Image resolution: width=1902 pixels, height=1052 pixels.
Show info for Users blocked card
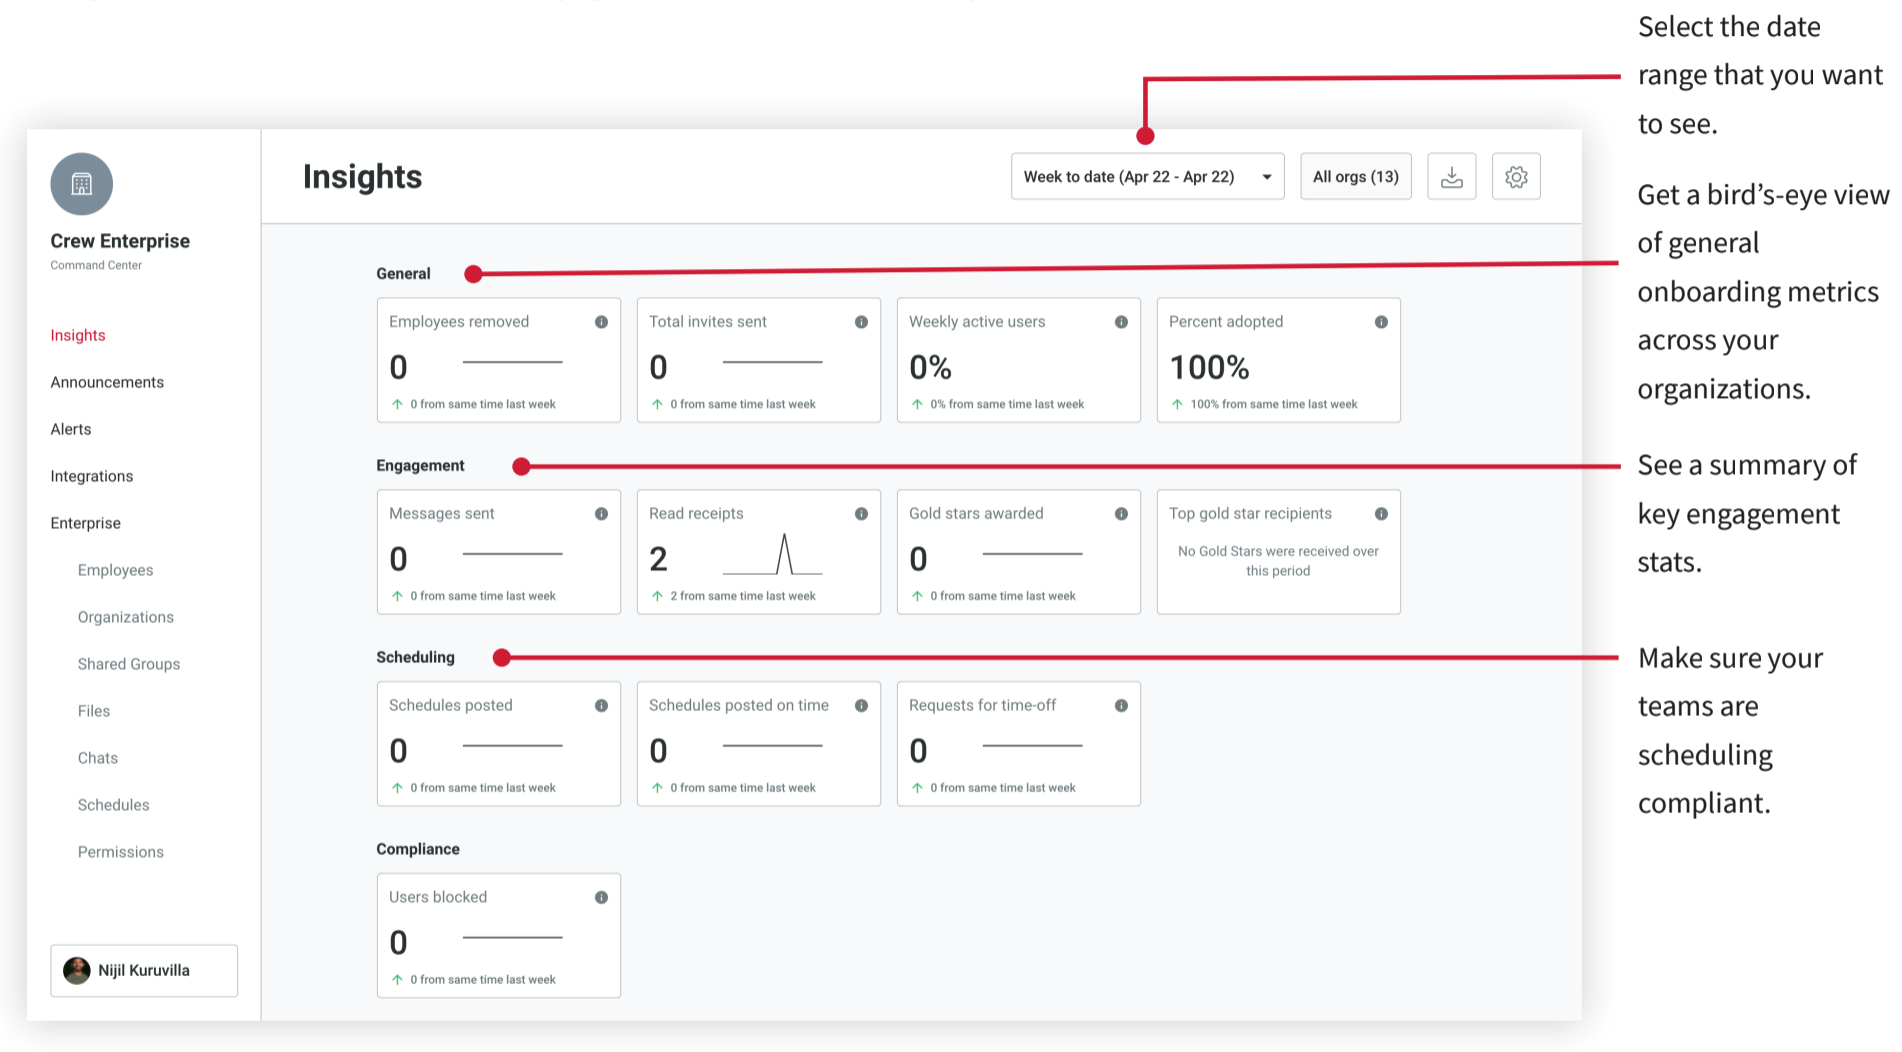pos(601,898)
